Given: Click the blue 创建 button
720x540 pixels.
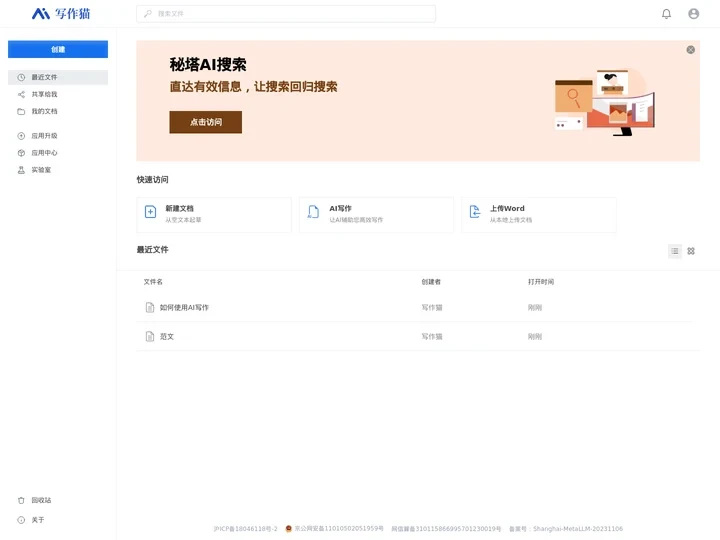Looking at the screenshot, I should pyautogui.click(x=58, y=49).
